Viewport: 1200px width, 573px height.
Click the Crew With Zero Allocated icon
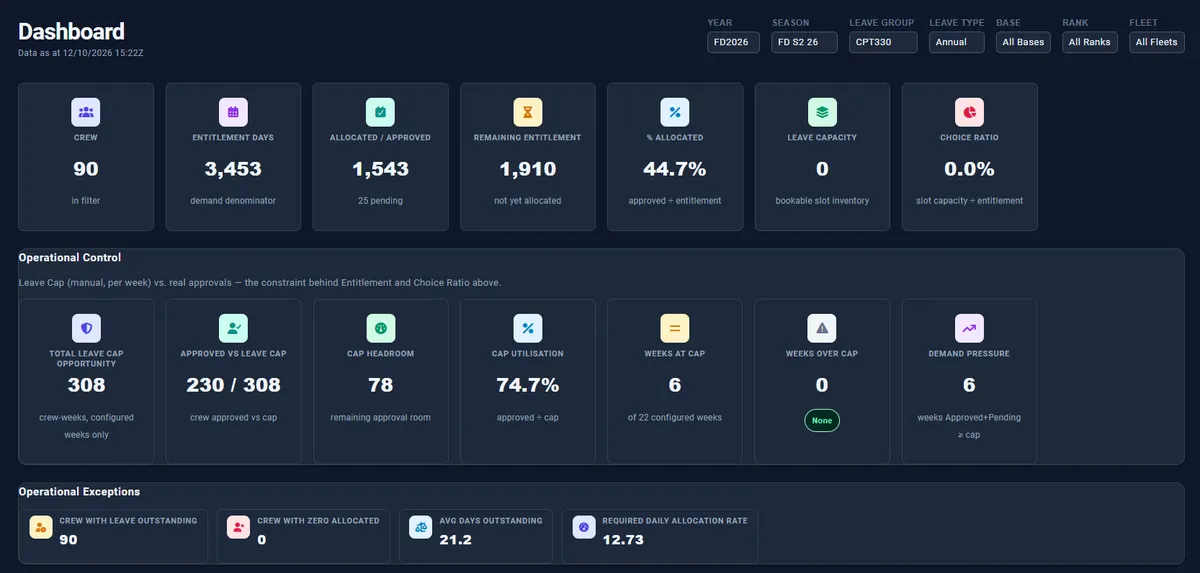tap(238, 527)
